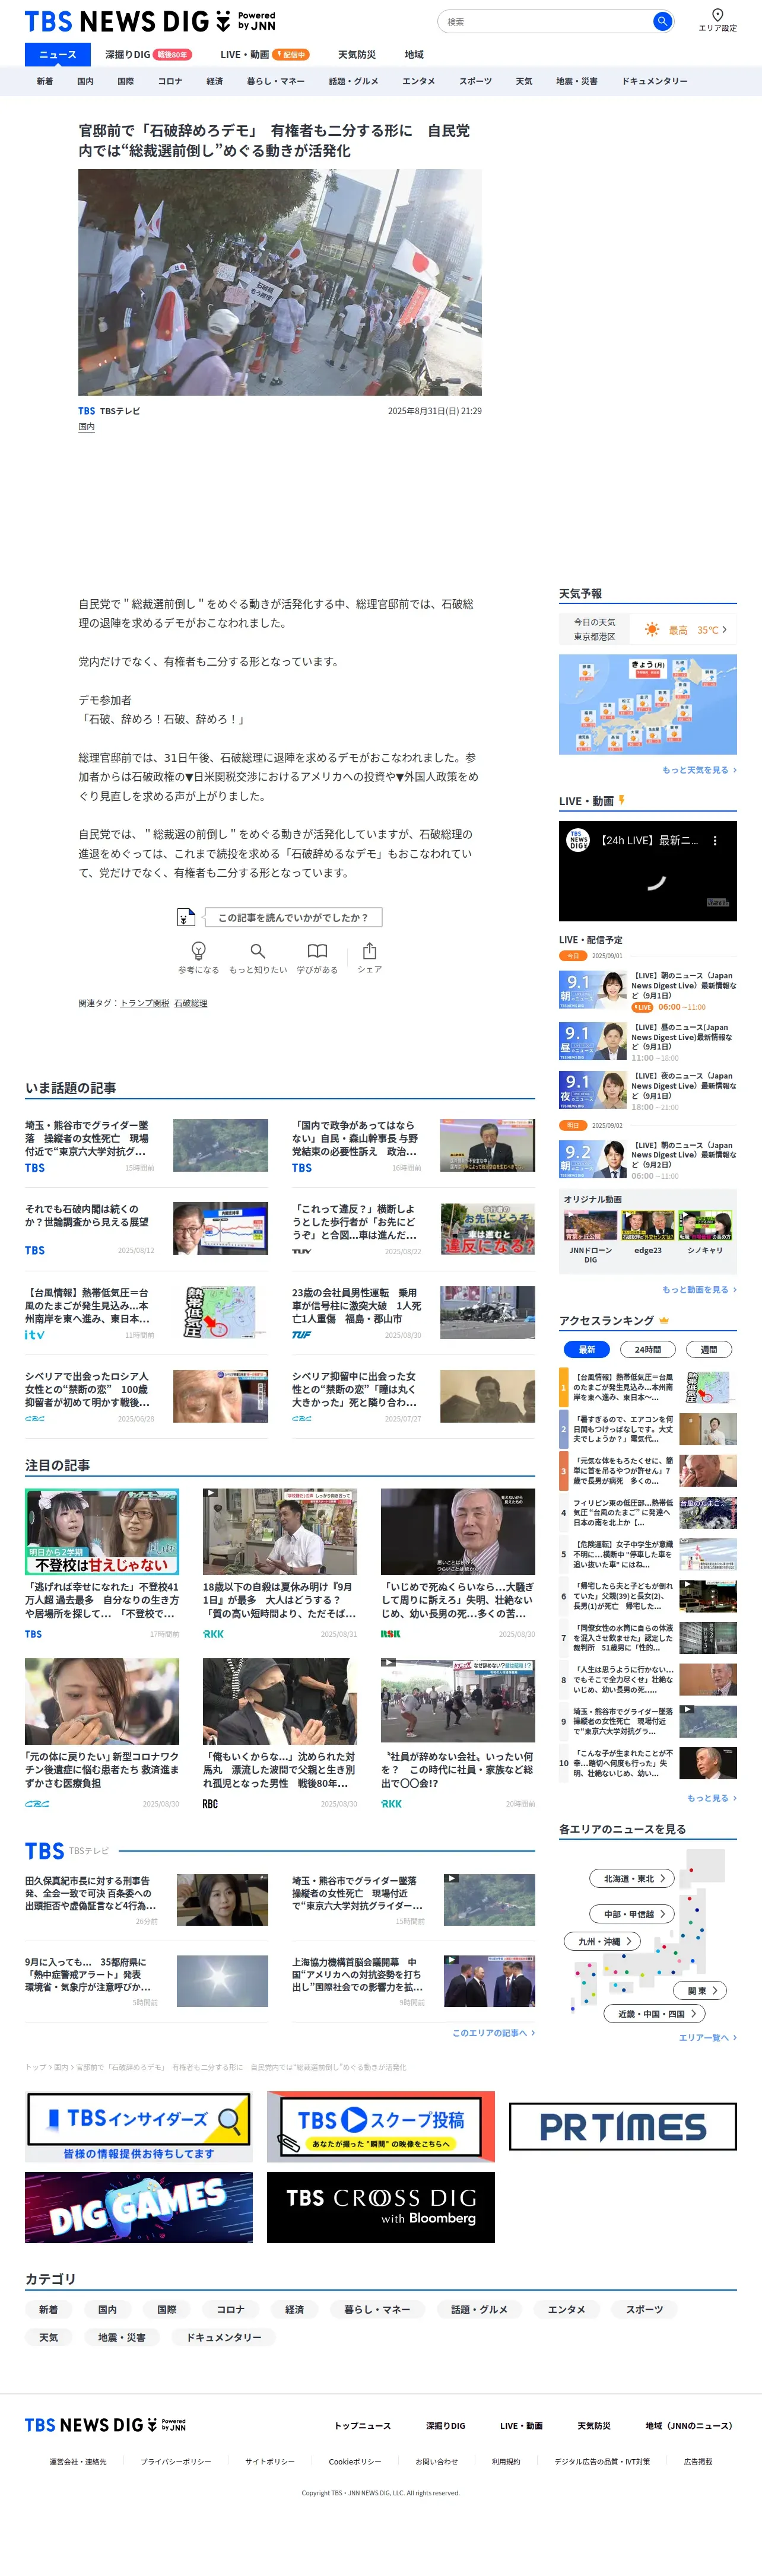Screen dimensions: 762x2576
Task: Select the エンタメ category pill near the footer
Action: tap(566, 2309)
